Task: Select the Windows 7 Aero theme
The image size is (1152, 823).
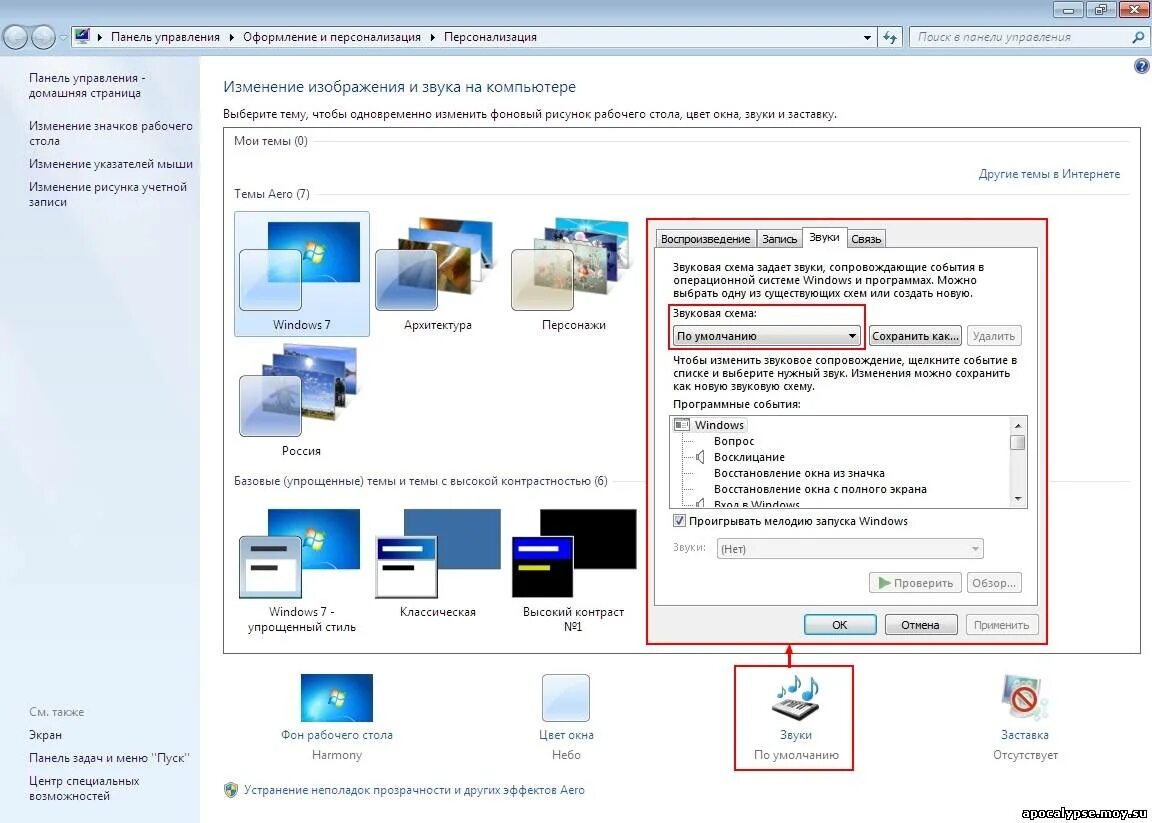Action: point(301,273)
